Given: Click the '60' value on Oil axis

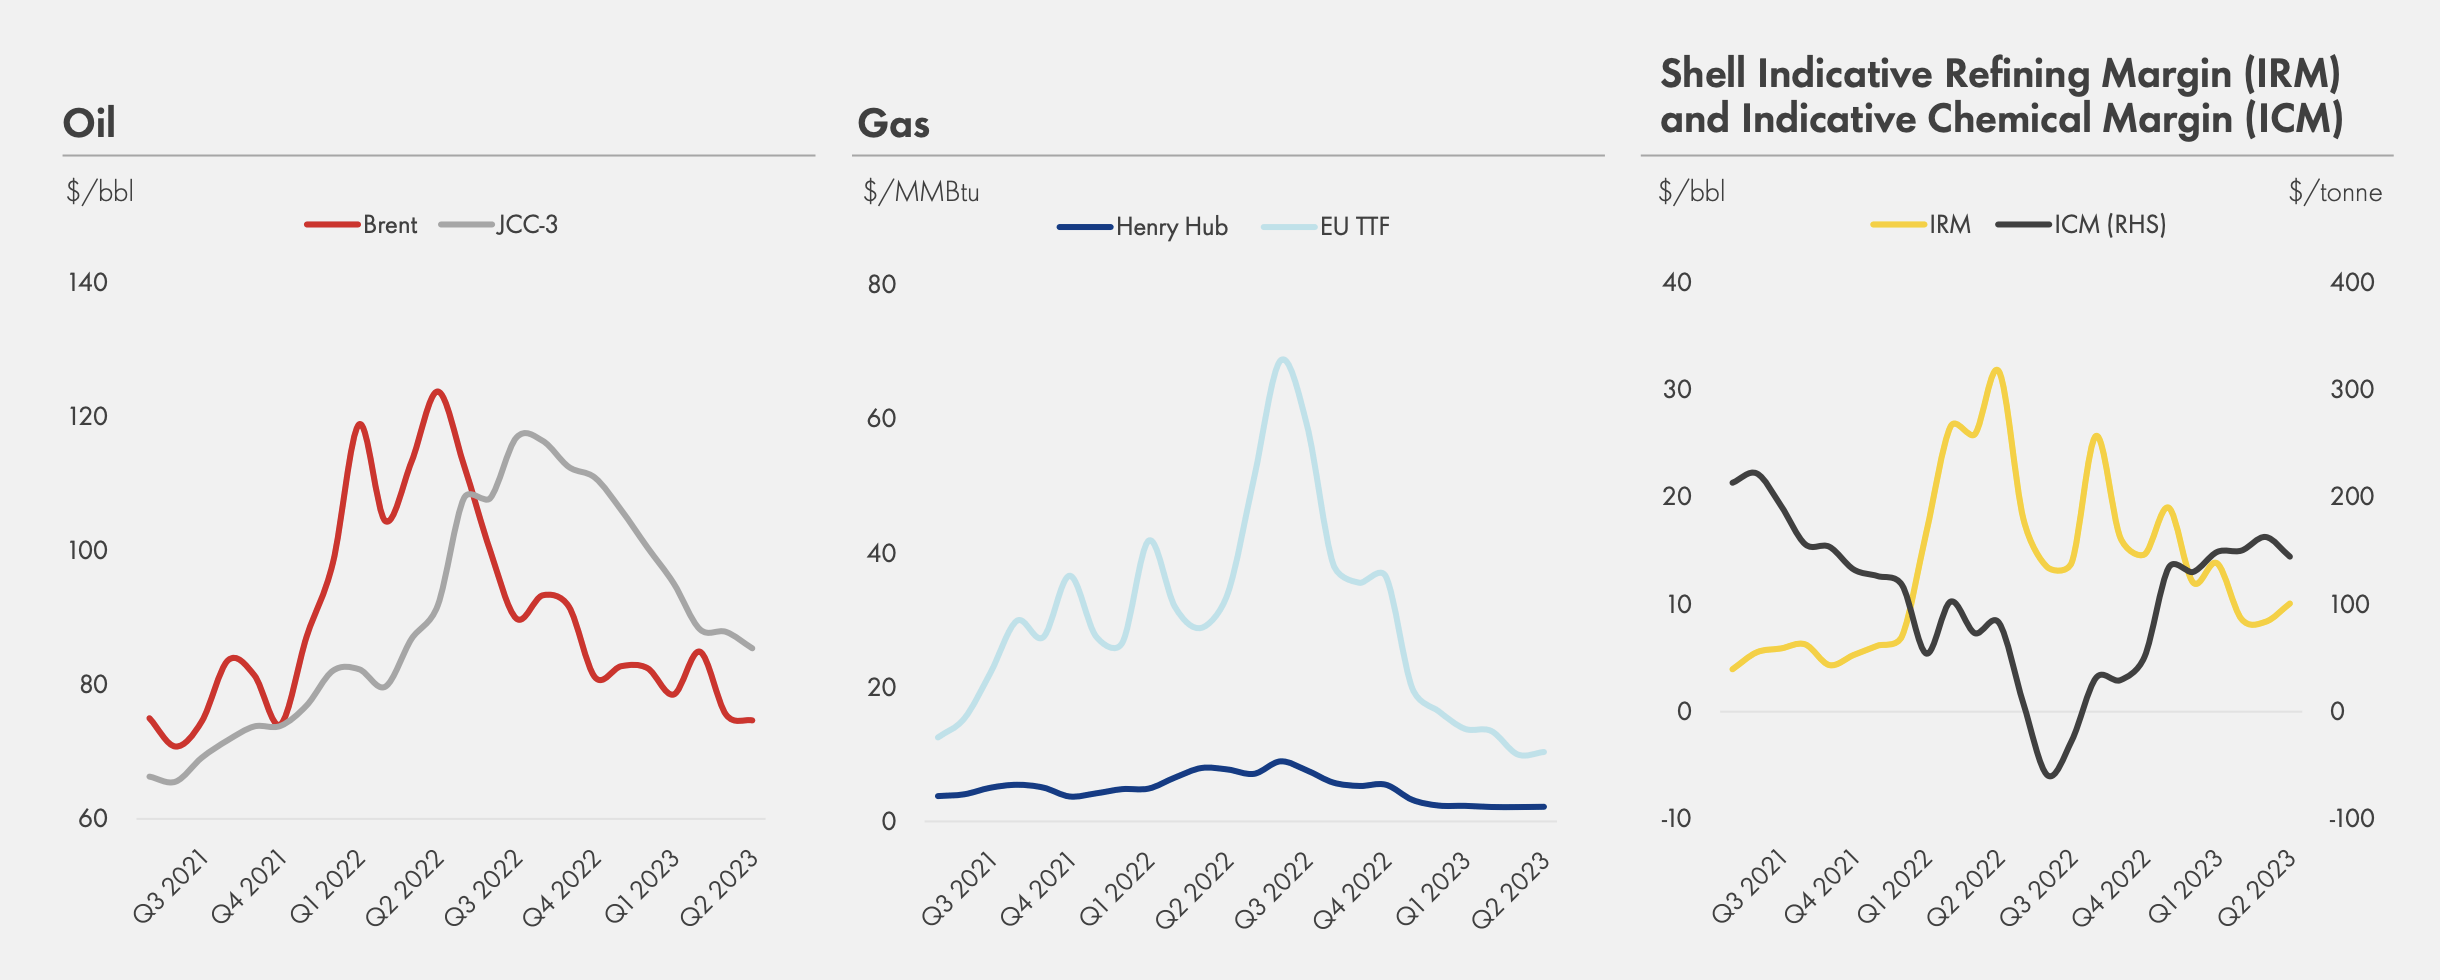Looking at the screenshot, I should (x=93, y=818).
